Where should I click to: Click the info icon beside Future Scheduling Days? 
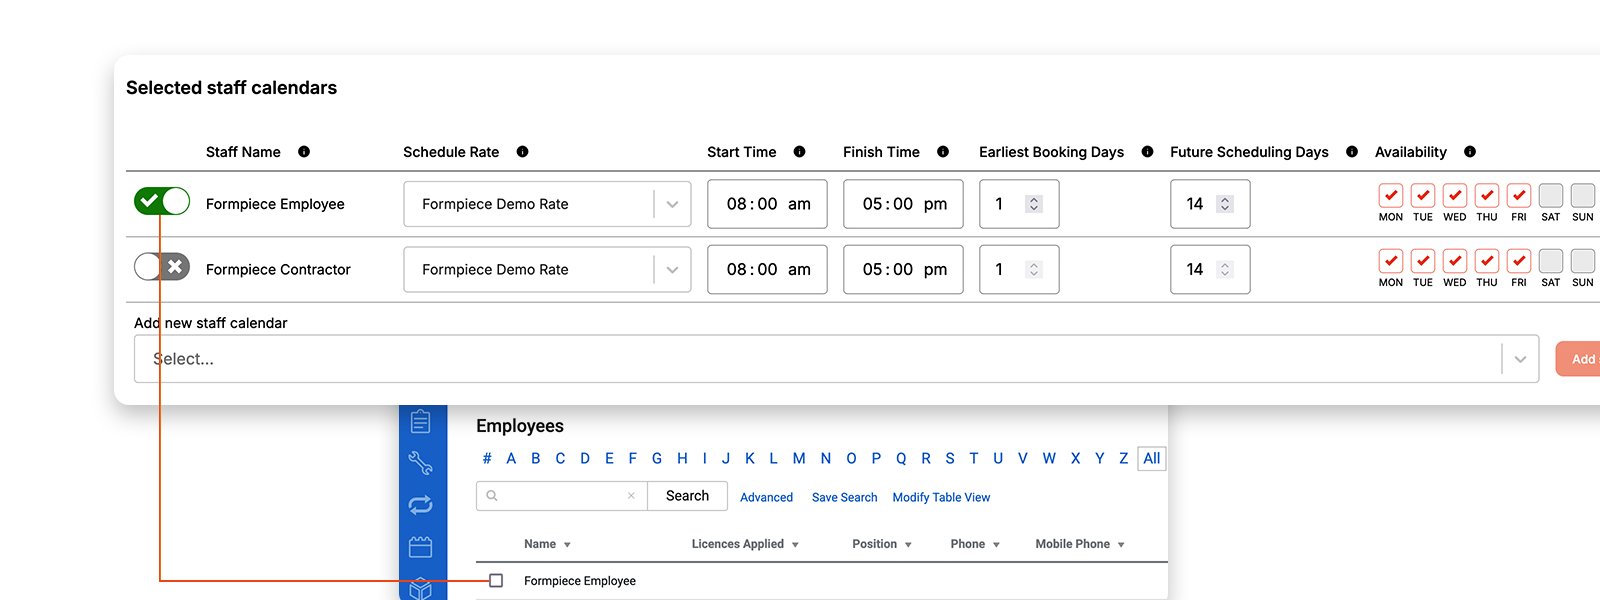[x=1352, y=152]
